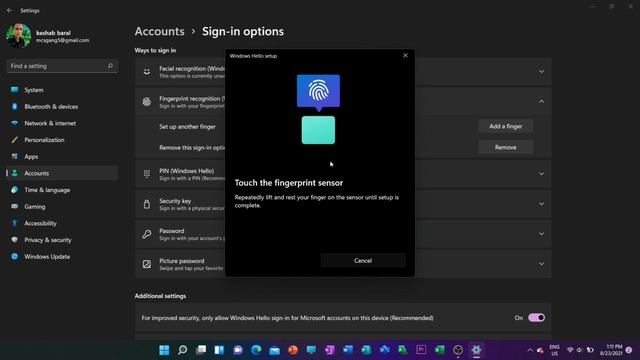Click the search magnifier in Find a setting
The width and height of the screenshot is (640, 360).
point(110,66)
